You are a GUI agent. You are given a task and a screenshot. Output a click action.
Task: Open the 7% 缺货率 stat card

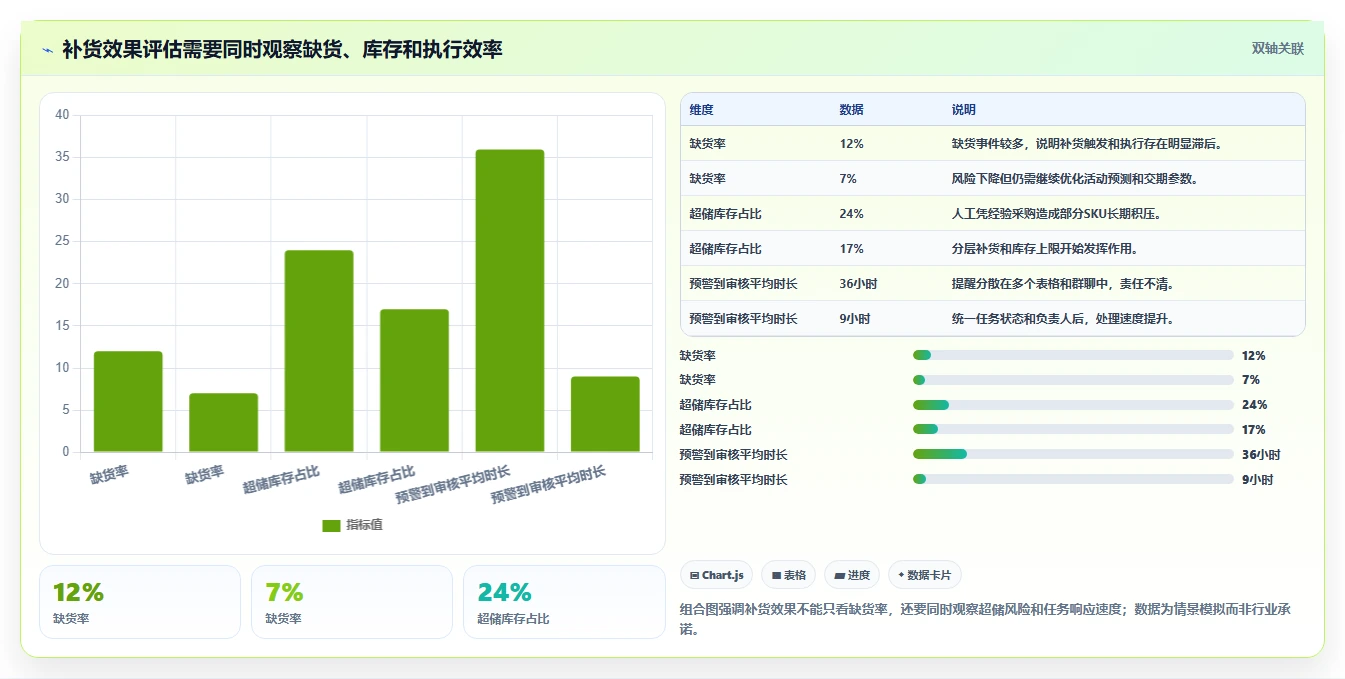352,602
